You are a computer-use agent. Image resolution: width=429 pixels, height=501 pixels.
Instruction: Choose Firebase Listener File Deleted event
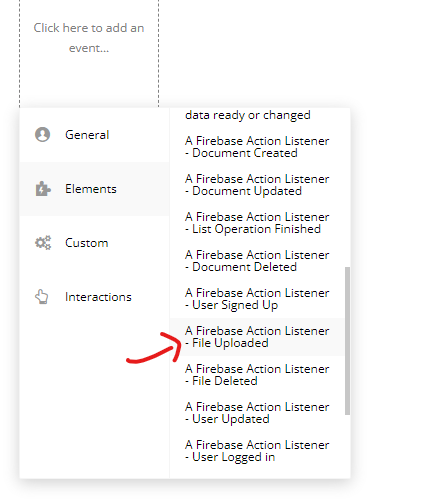(257, 375)
